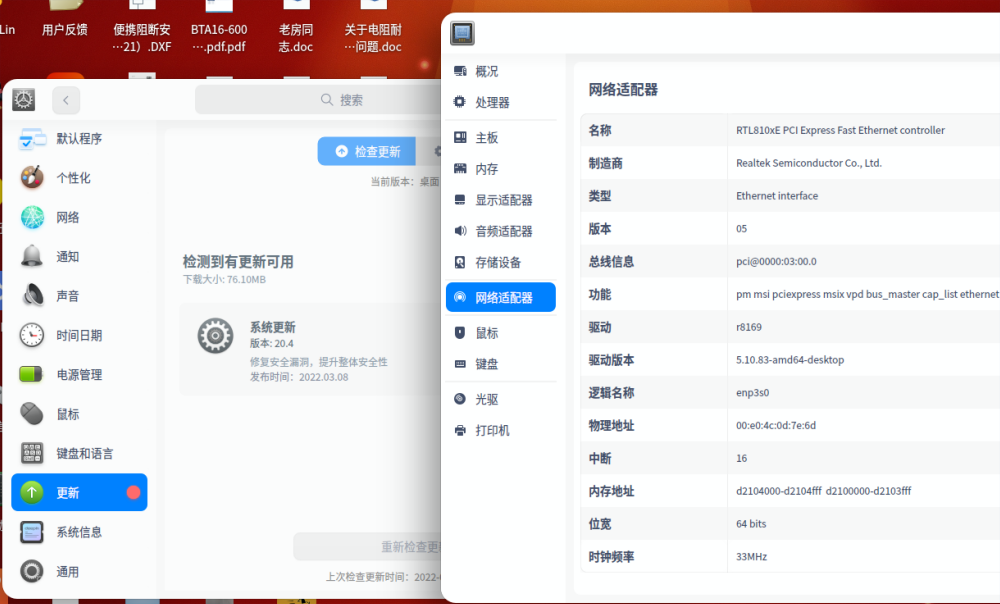This screenshot has height=604, width=1000.
Task: Select 处理器 in Device Manager
Action: point(501,102)
